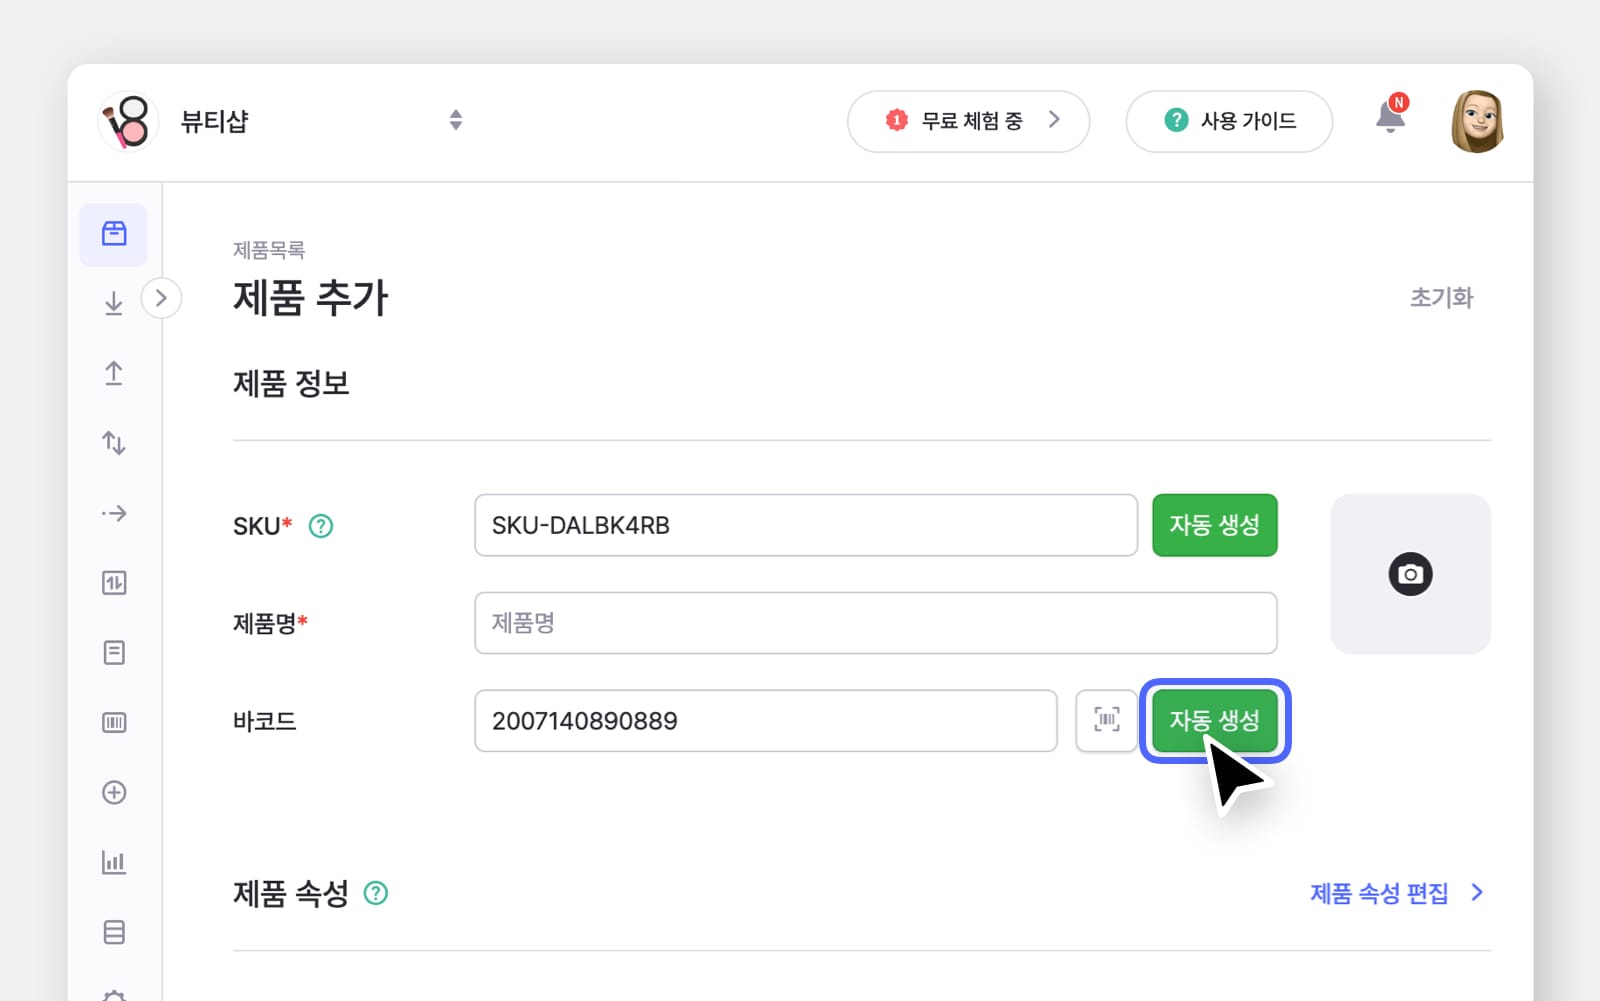Click the upload export icon in the sidebar

(x=113, y=373)
